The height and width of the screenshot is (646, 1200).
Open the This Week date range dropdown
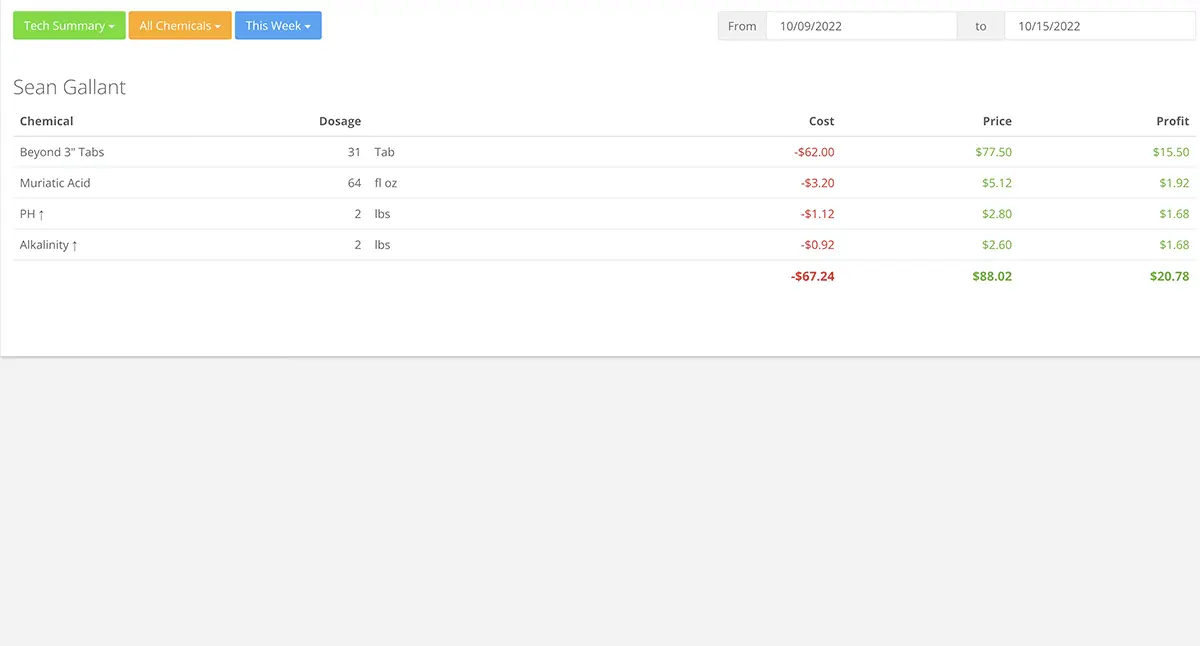(x=278, y=26)
